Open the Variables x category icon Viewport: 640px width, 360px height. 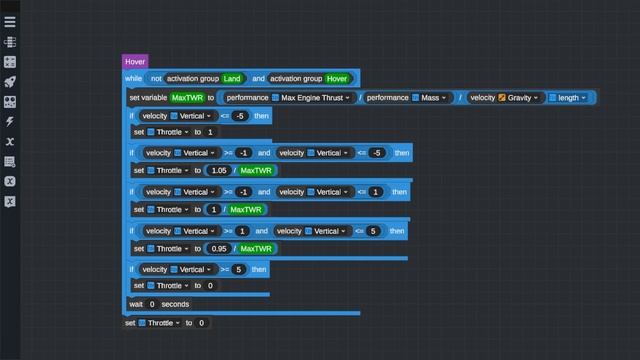click(x=10, y=141)
